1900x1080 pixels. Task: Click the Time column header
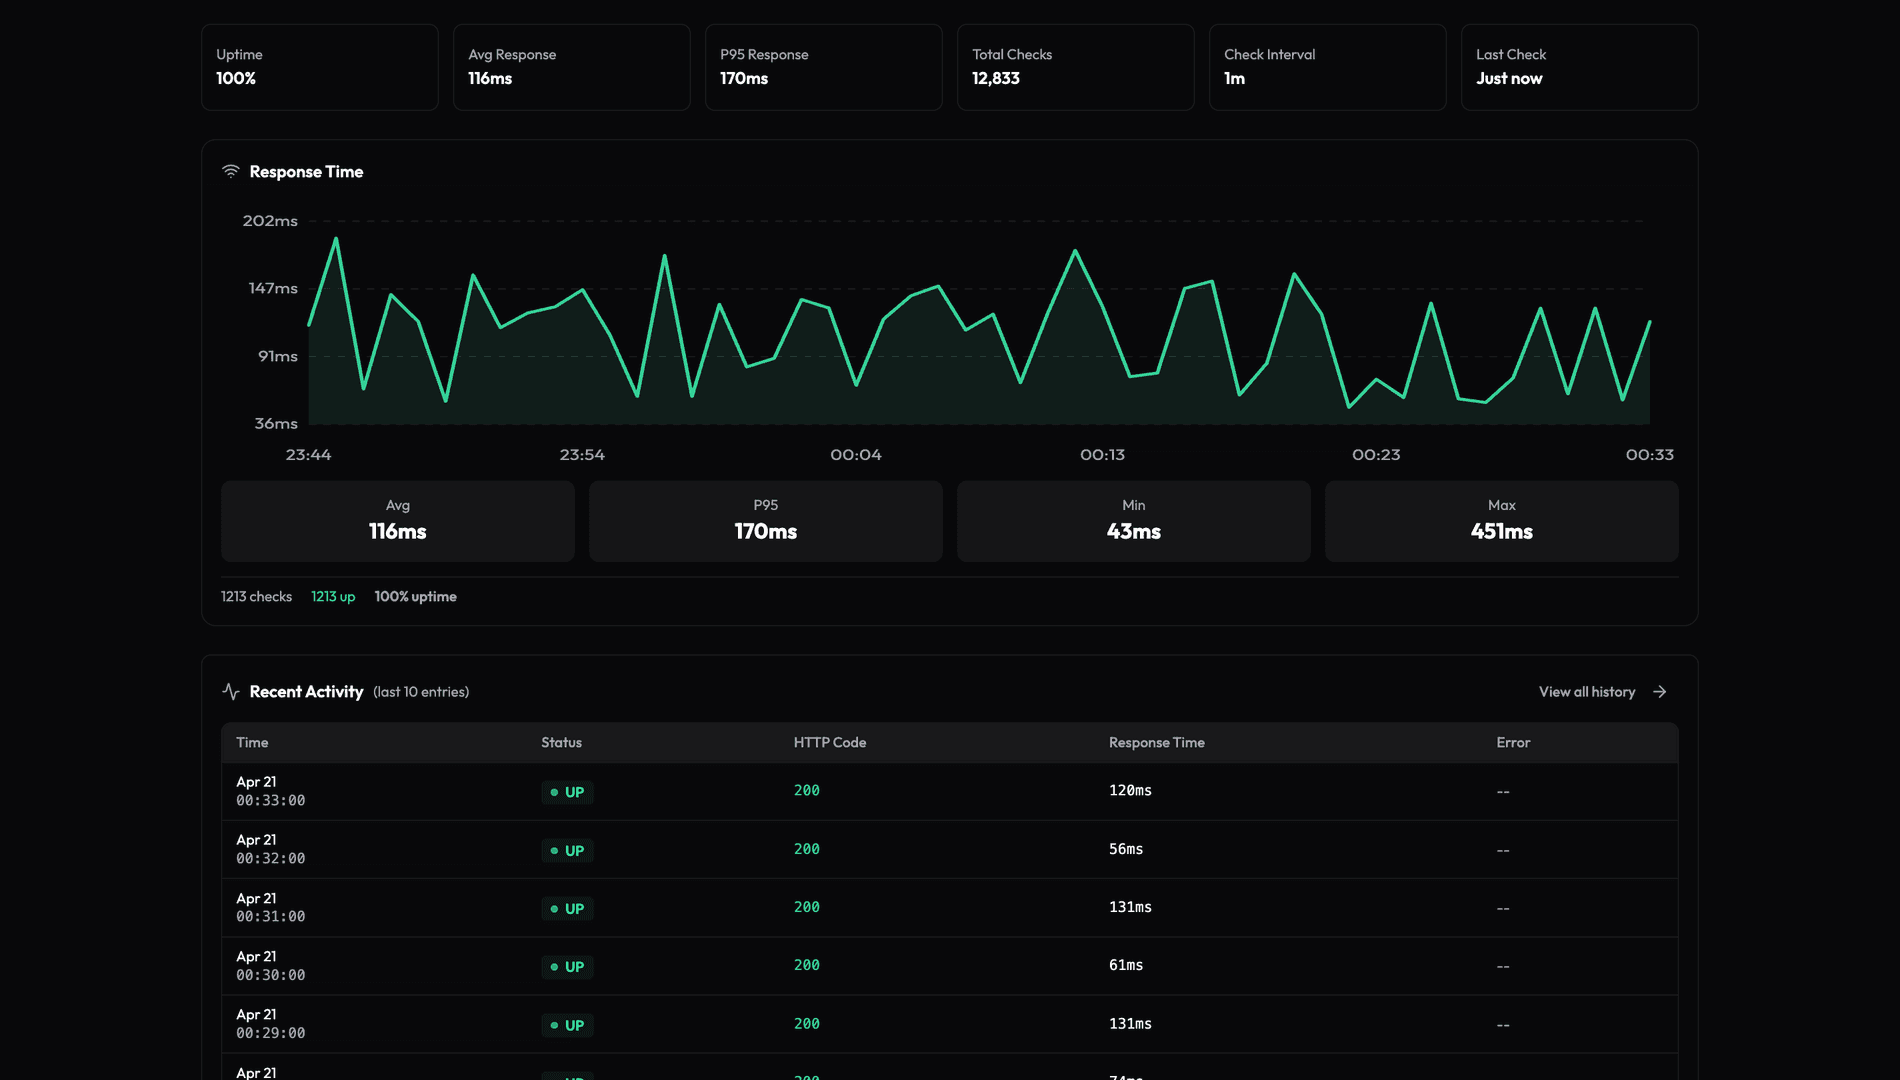(252, 743)
